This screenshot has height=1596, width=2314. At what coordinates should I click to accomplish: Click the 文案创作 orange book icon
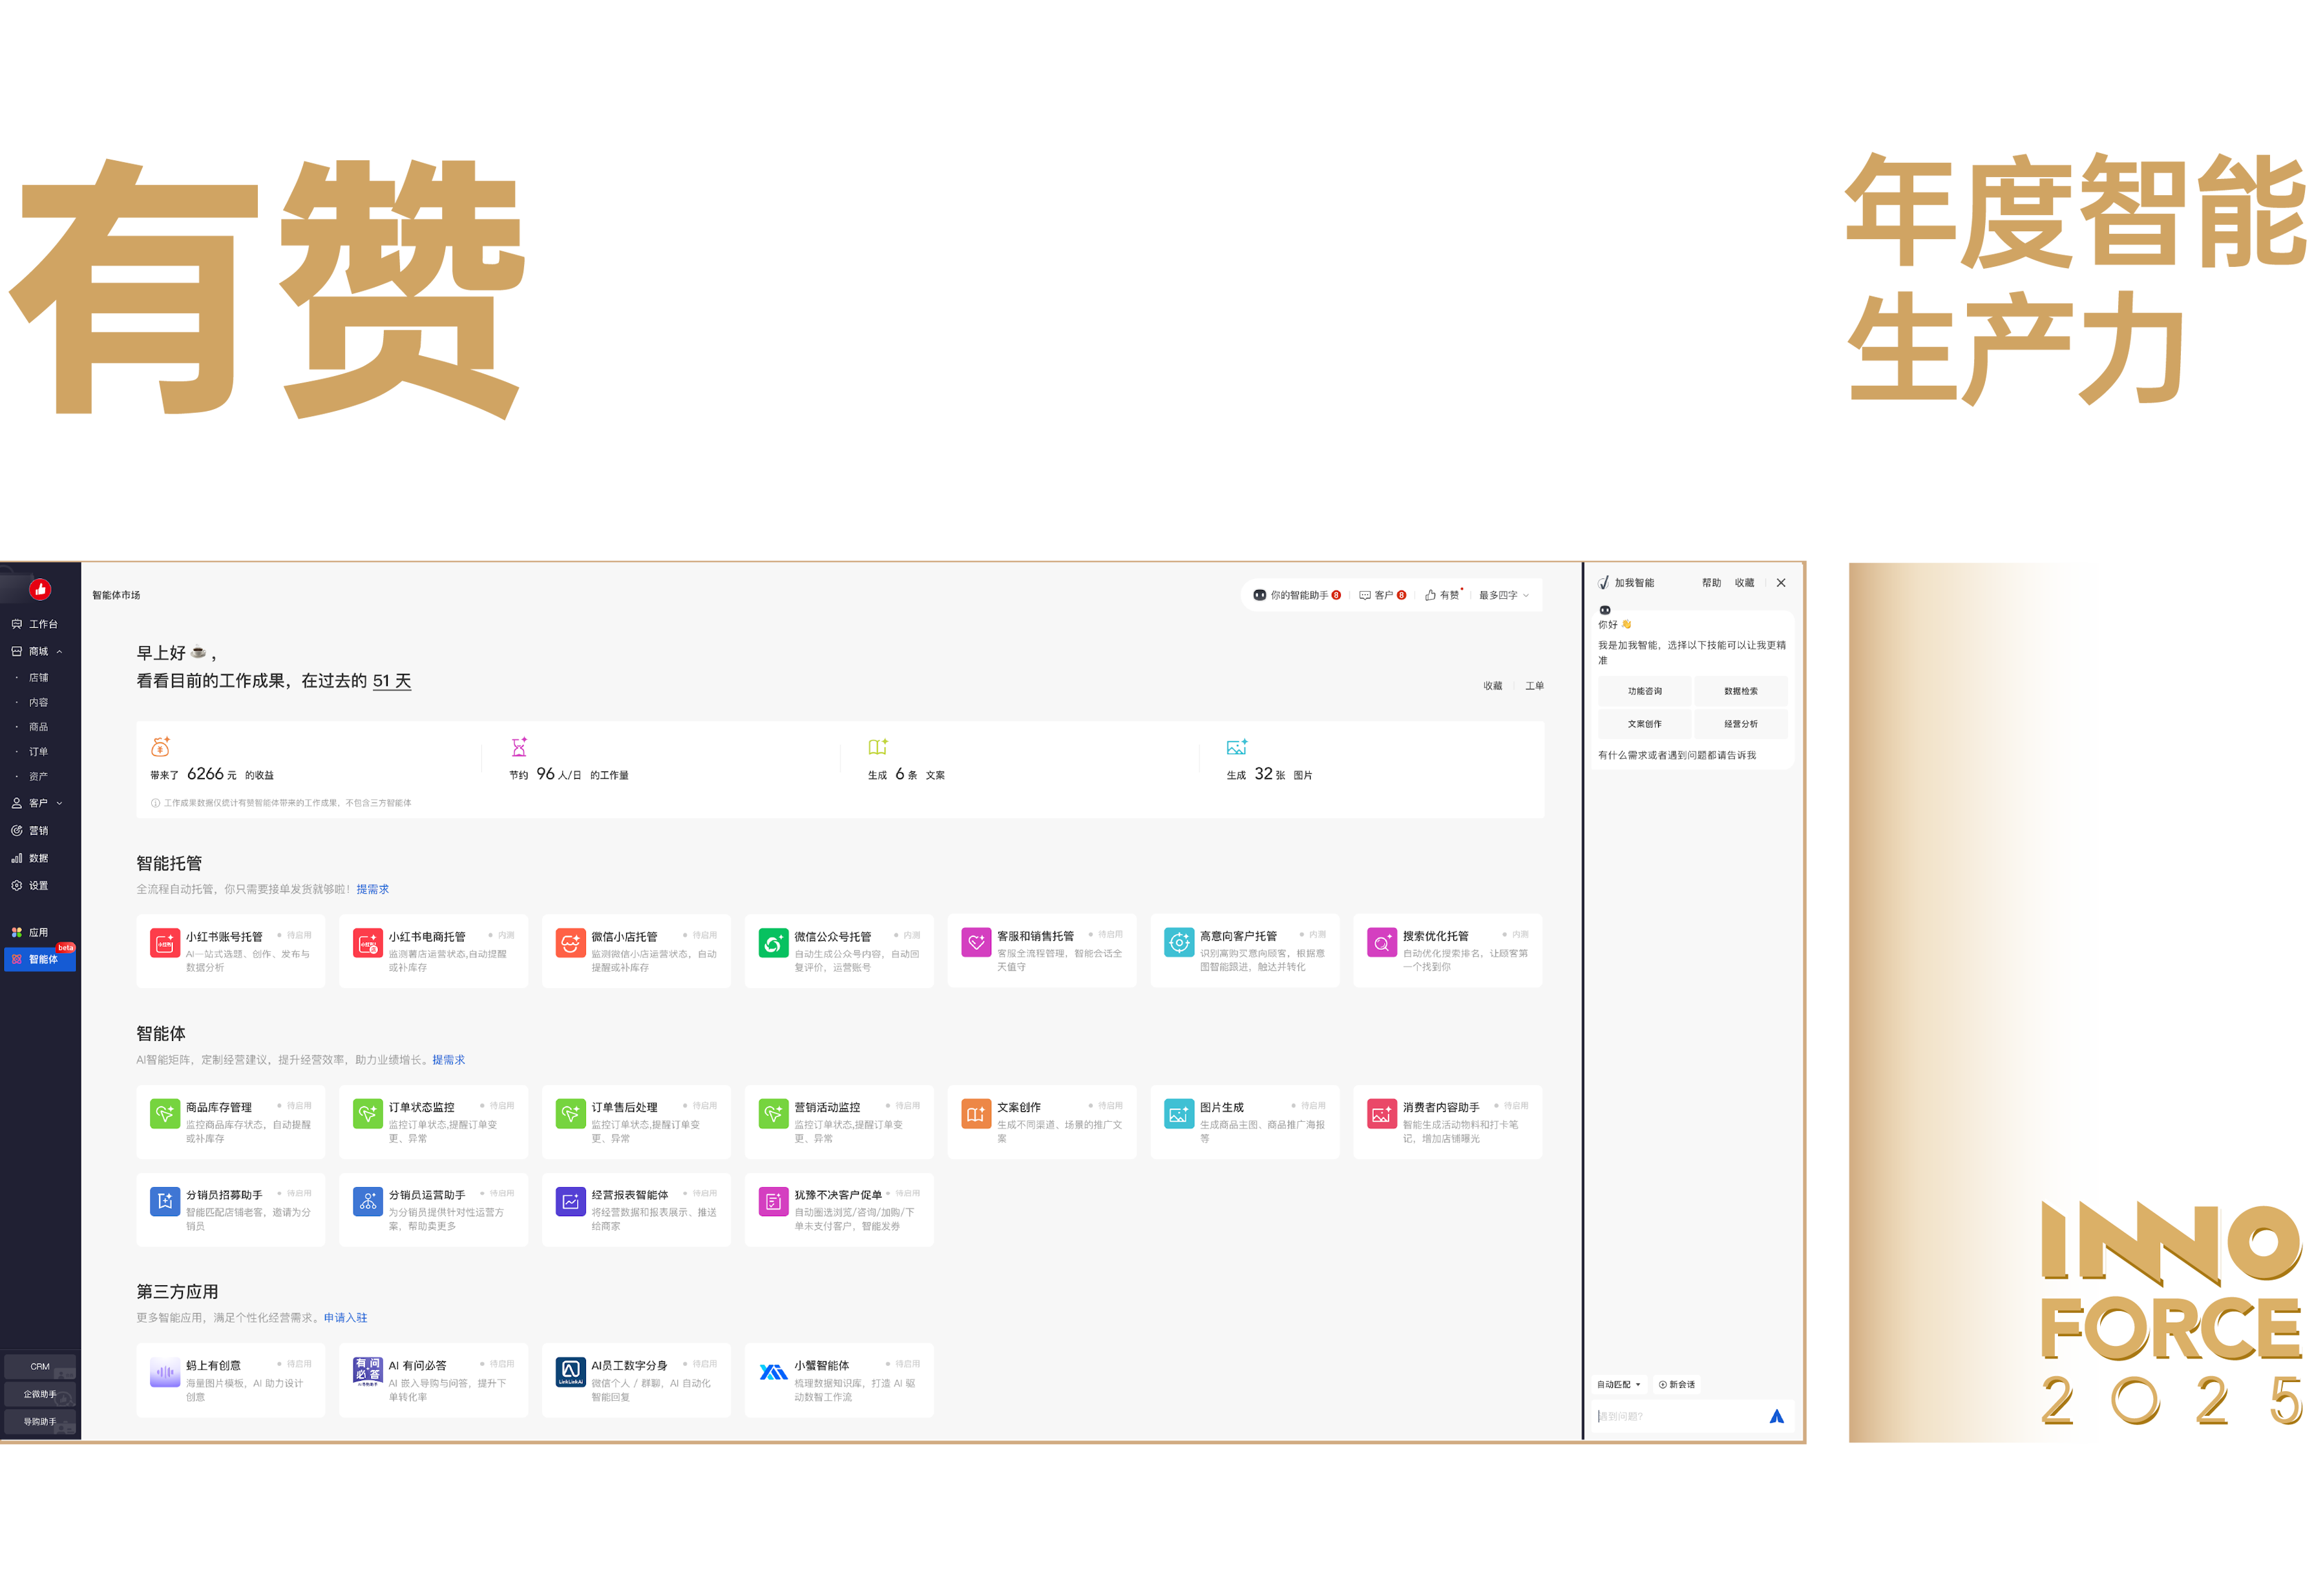(976, 1114)
